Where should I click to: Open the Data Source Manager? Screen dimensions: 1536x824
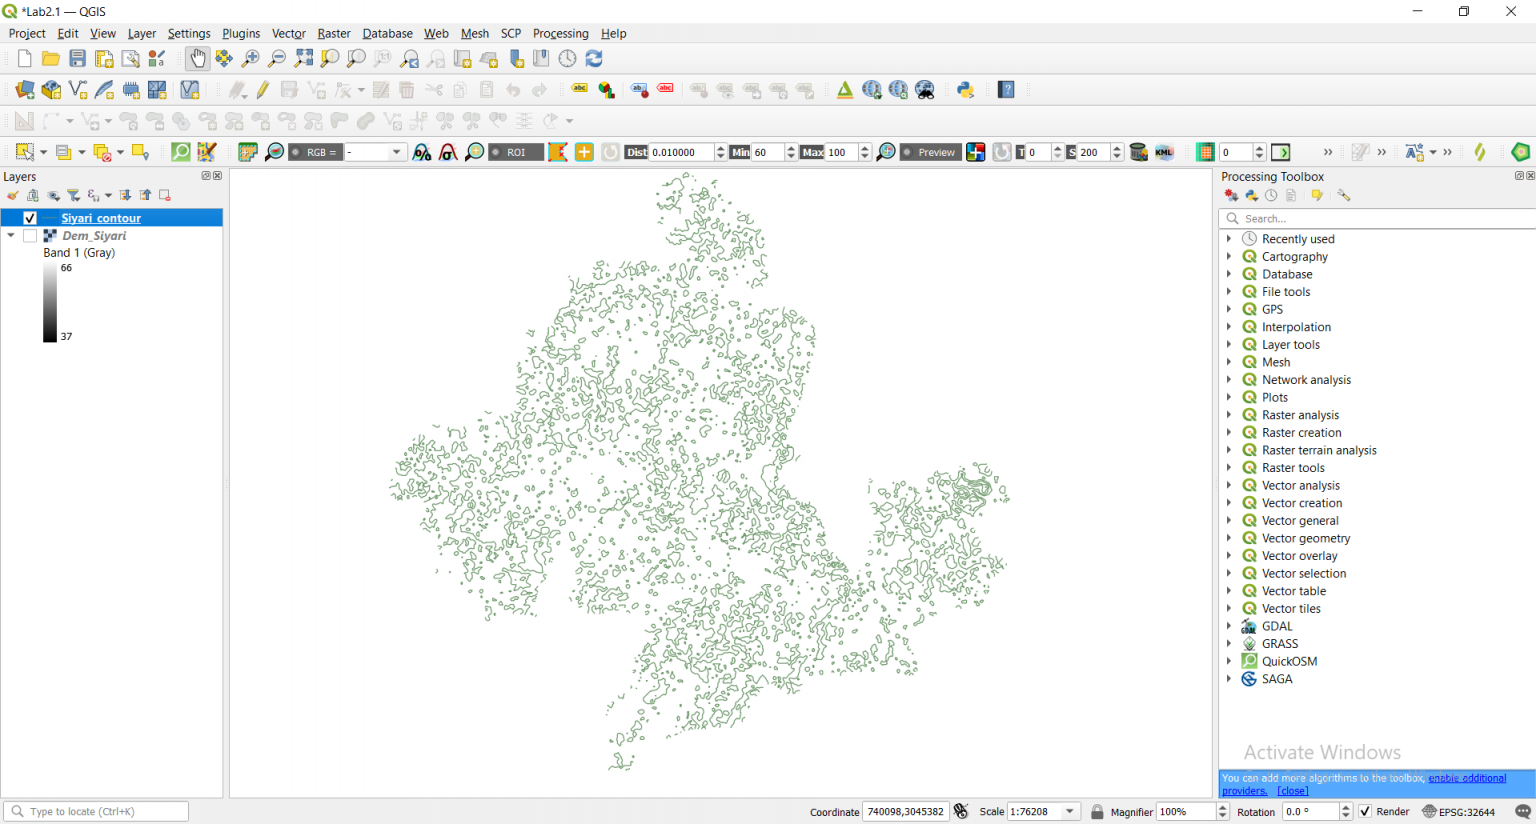(x=24, y=89)
